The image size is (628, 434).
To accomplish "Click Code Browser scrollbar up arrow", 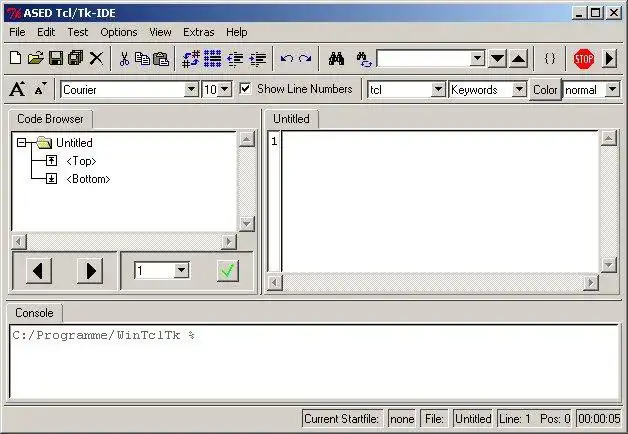I will click(x=247, y=139).
